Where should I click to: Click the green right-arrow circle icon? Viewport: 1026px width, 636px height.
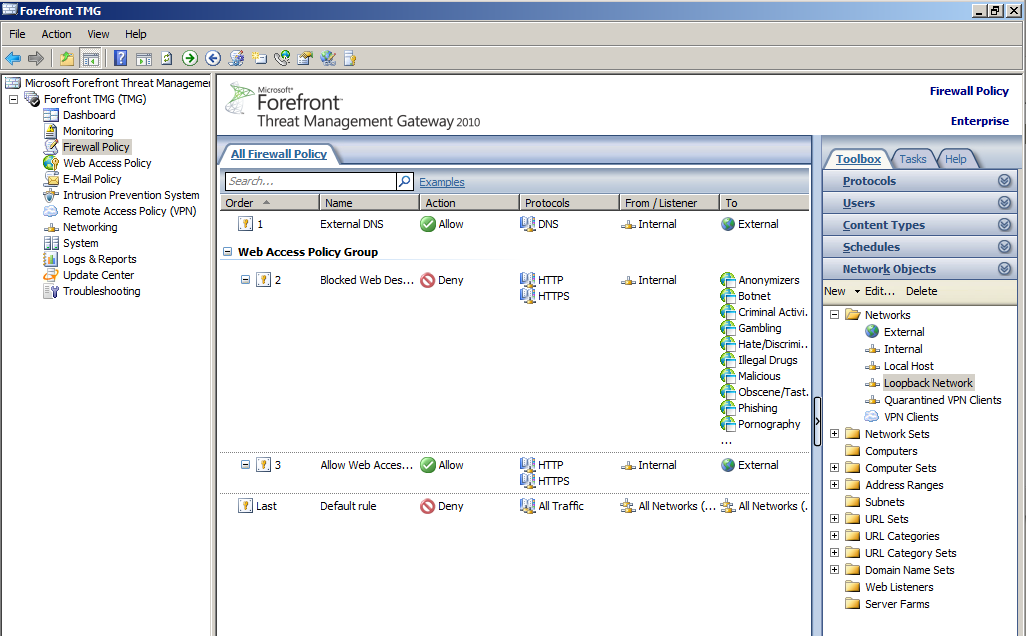[x=190, y=58]
